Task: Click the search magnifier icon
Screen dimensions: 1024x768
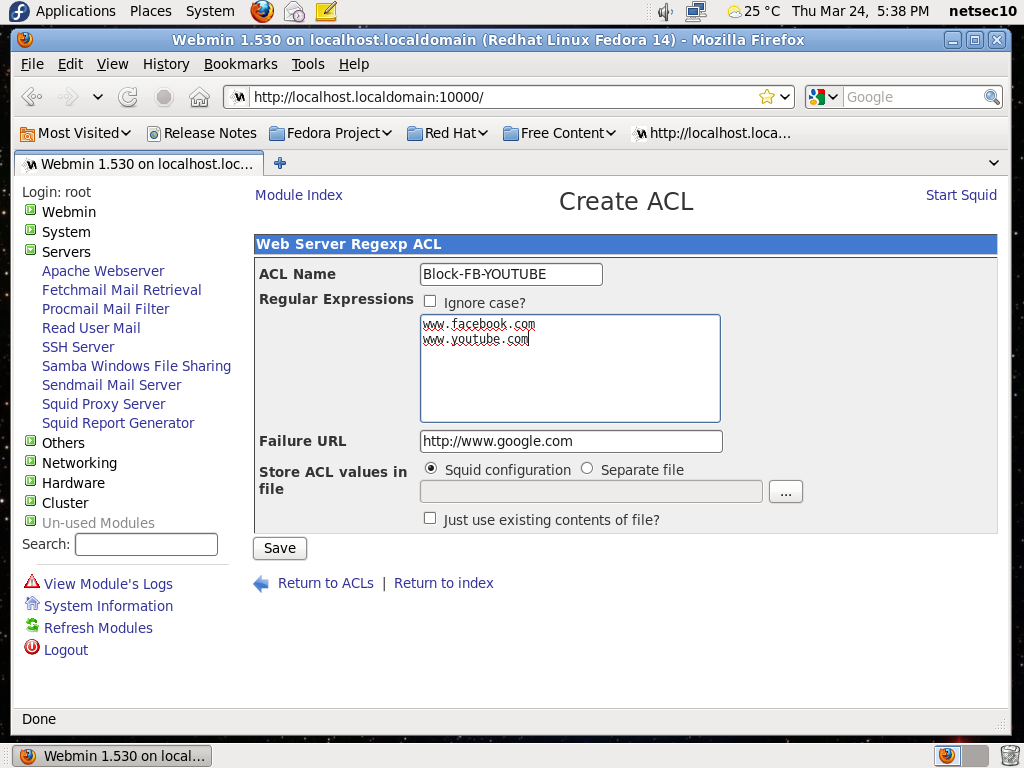Action: click(991, 97)
